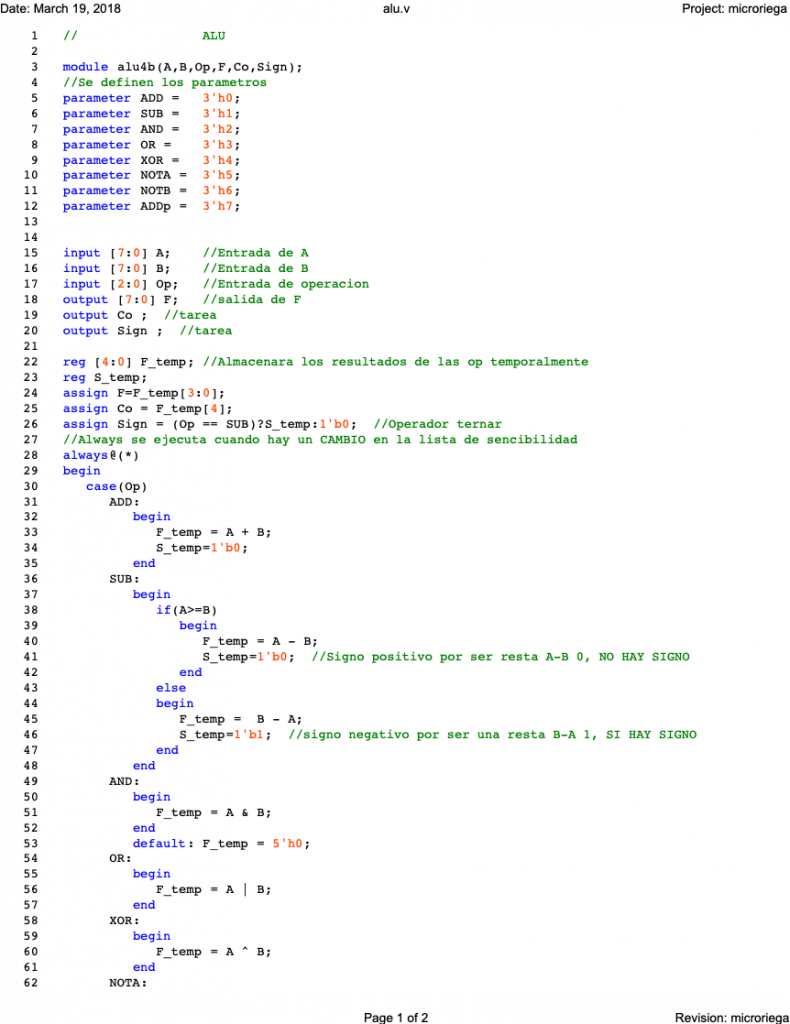Select the 'module alu4b(A,B,Op,F,Co,Sign);' line
Screen dimensions: 790x1024
[182, 67]
